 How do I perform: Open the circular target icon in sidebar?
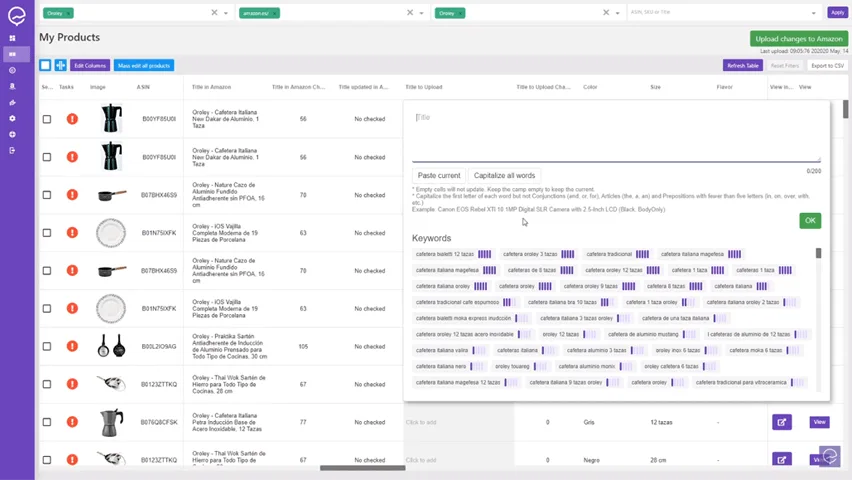click(x=12, y=70)
